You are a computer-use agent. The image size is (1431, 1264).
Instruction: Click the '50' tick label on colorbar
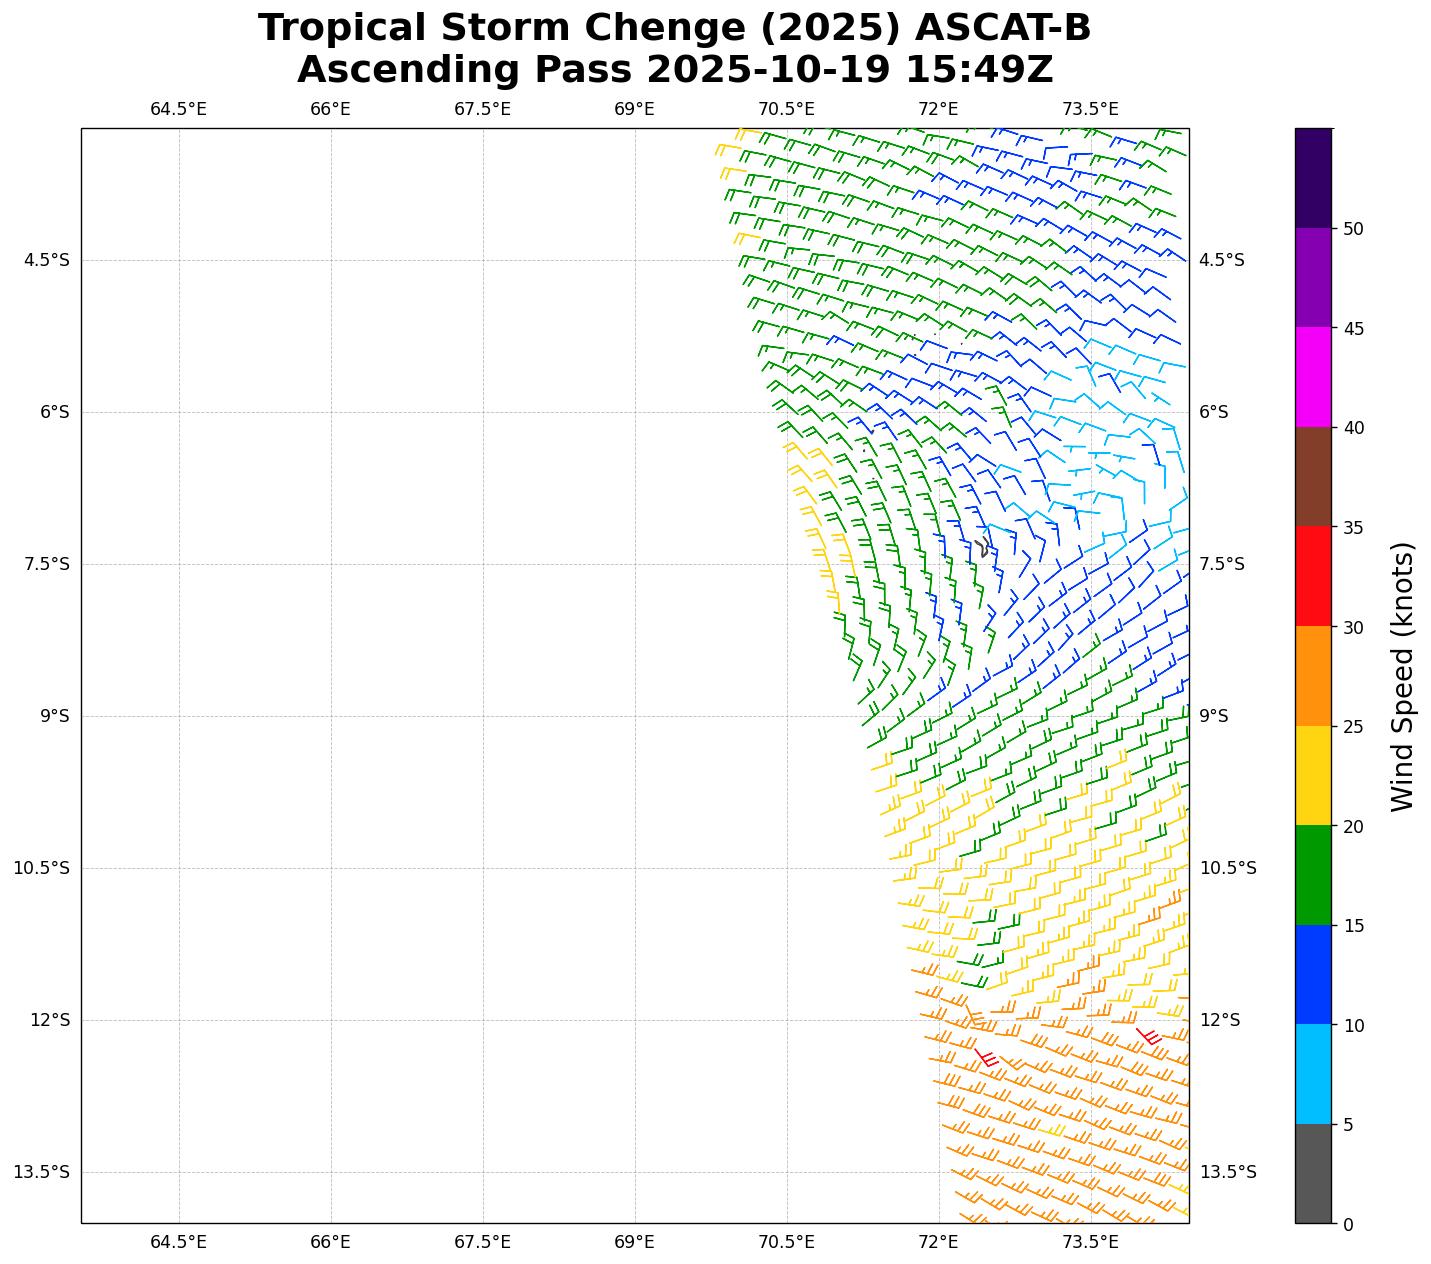click(x=1353, y=229)
